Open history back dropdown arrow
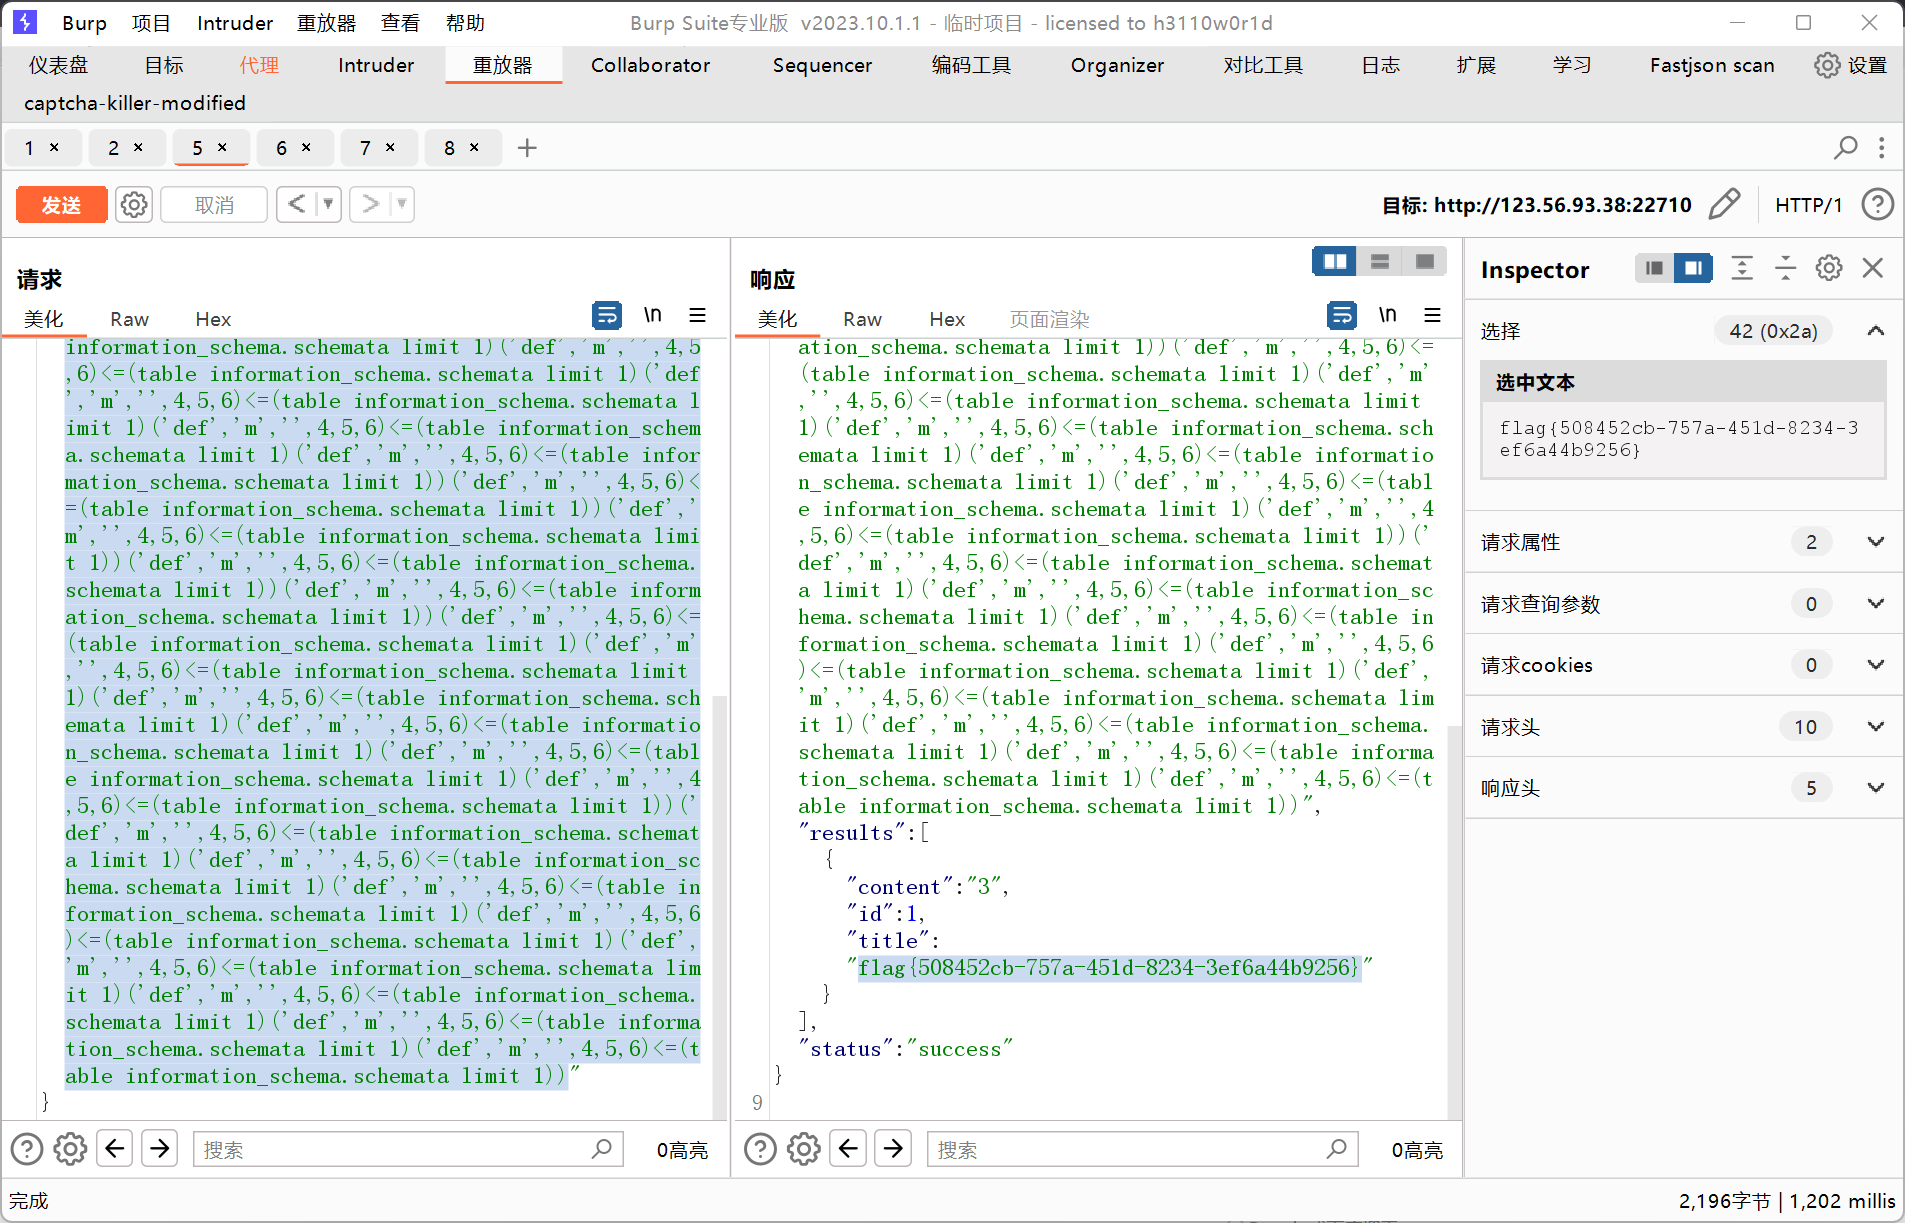This screenshot has width=1905, height=1223. tap(328, 204)
